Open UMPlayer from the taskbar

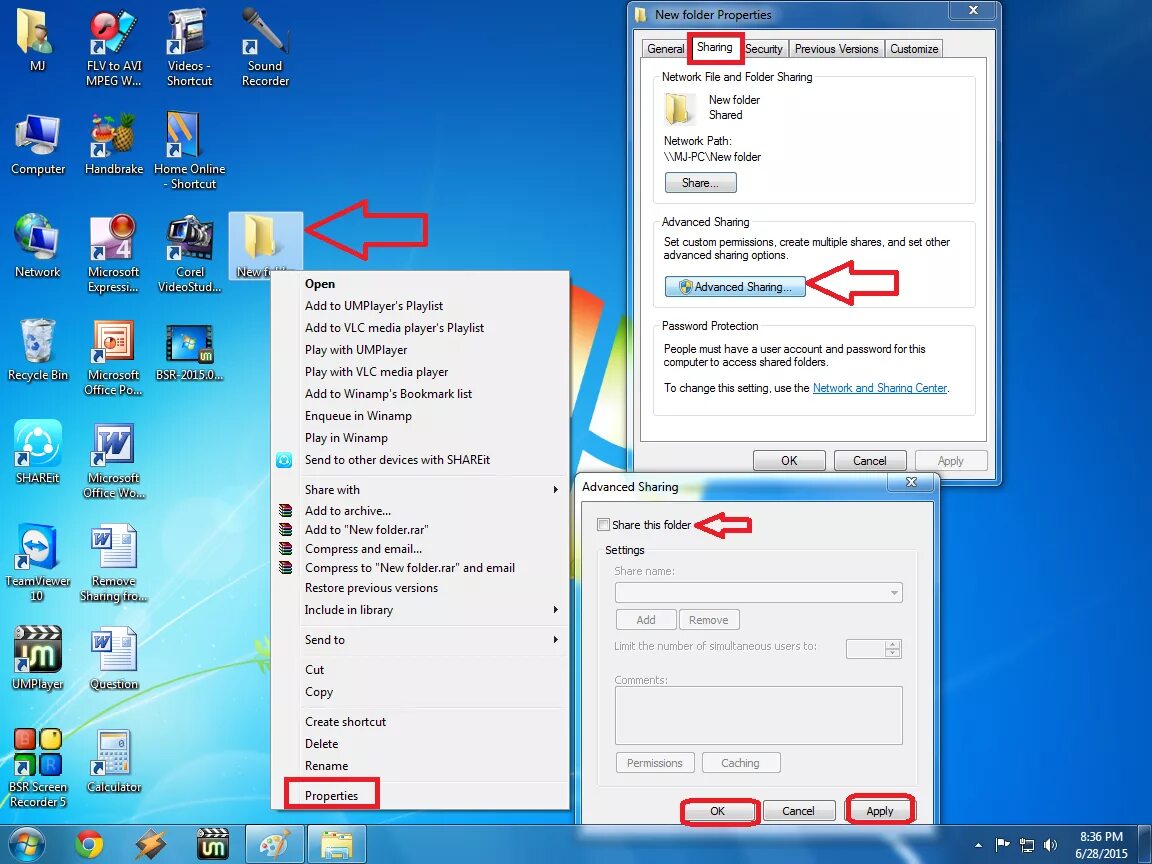click(213, 845)
